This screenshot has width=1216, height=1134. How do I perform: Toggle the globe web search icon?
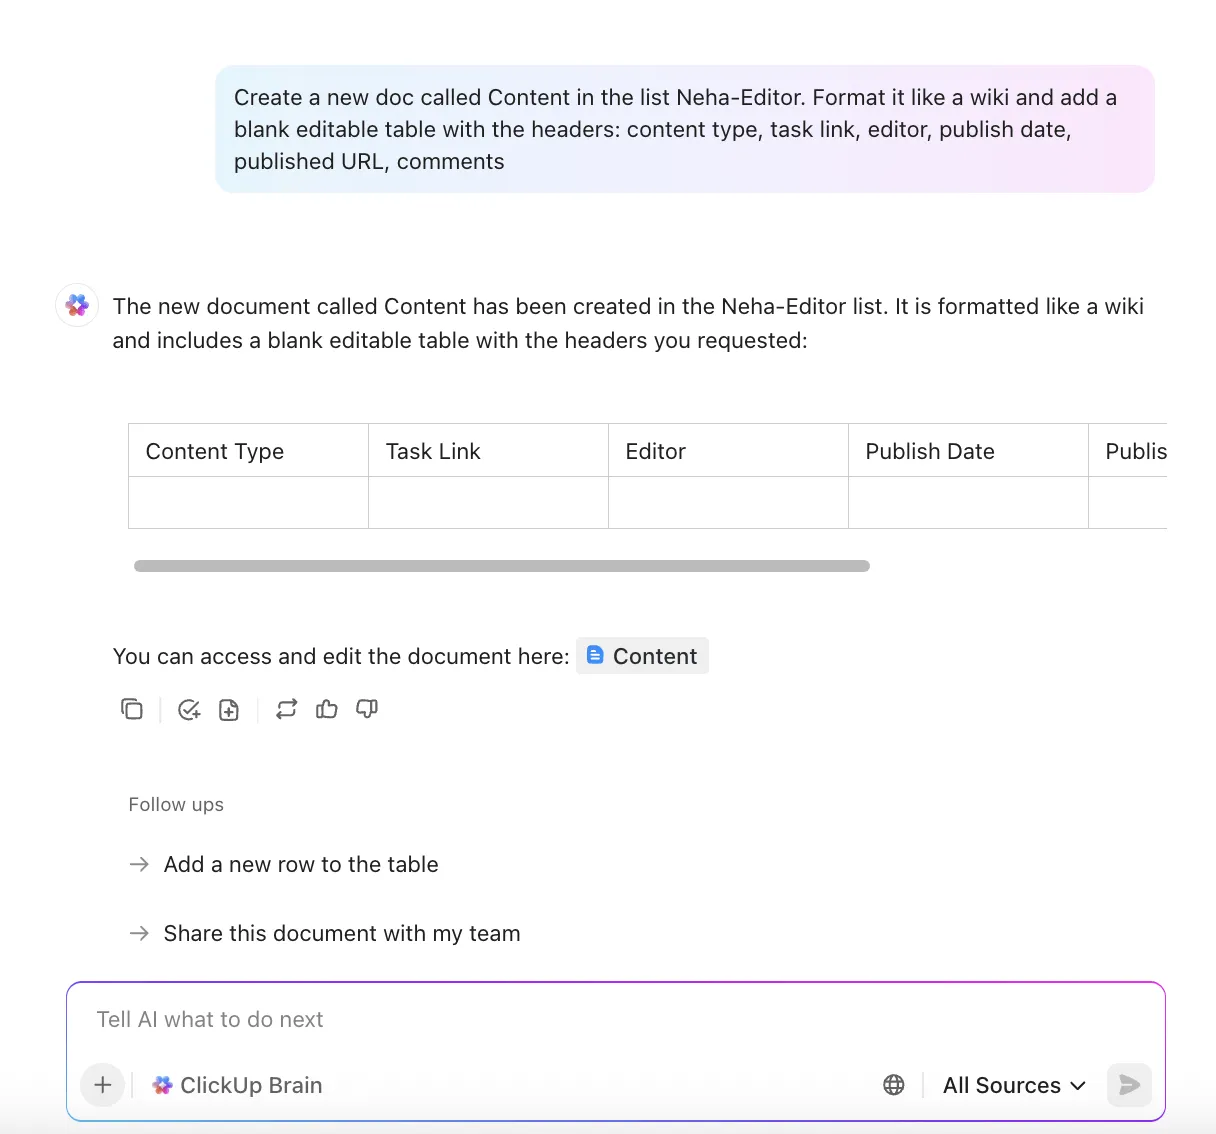pos(894,1085)
